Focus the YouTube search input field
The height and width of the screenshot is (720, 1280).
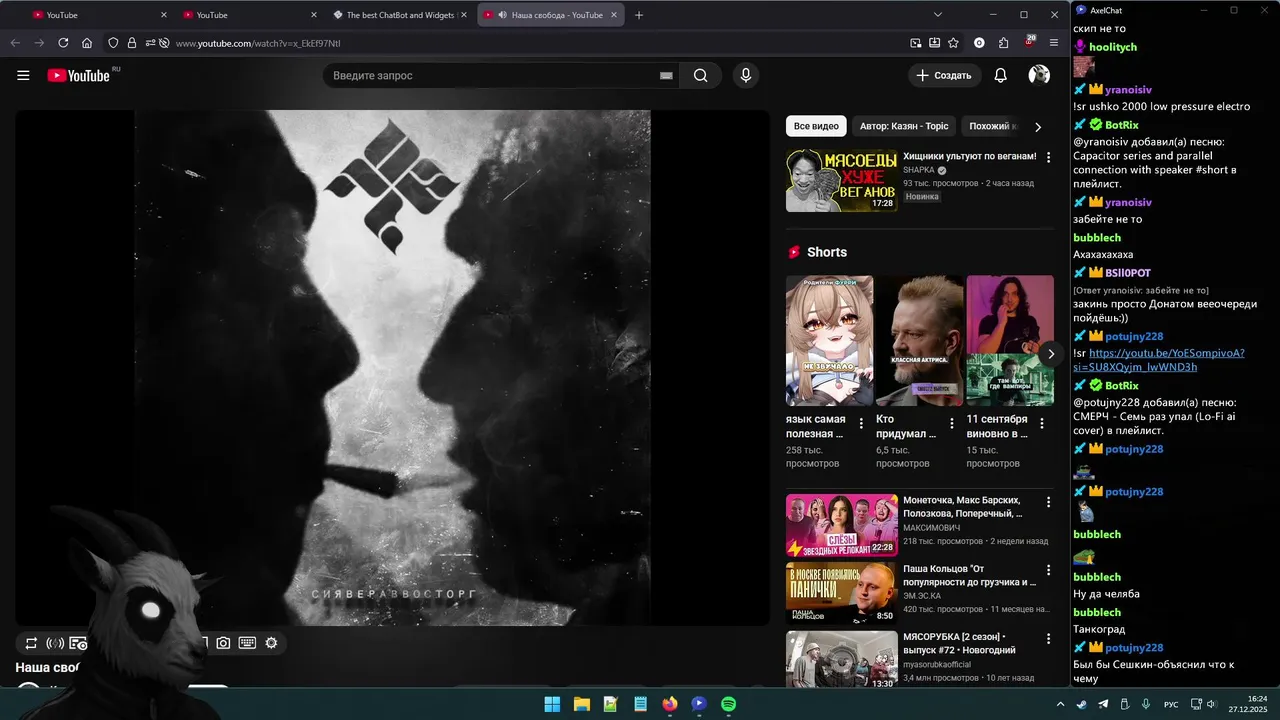tap(490, 75)
